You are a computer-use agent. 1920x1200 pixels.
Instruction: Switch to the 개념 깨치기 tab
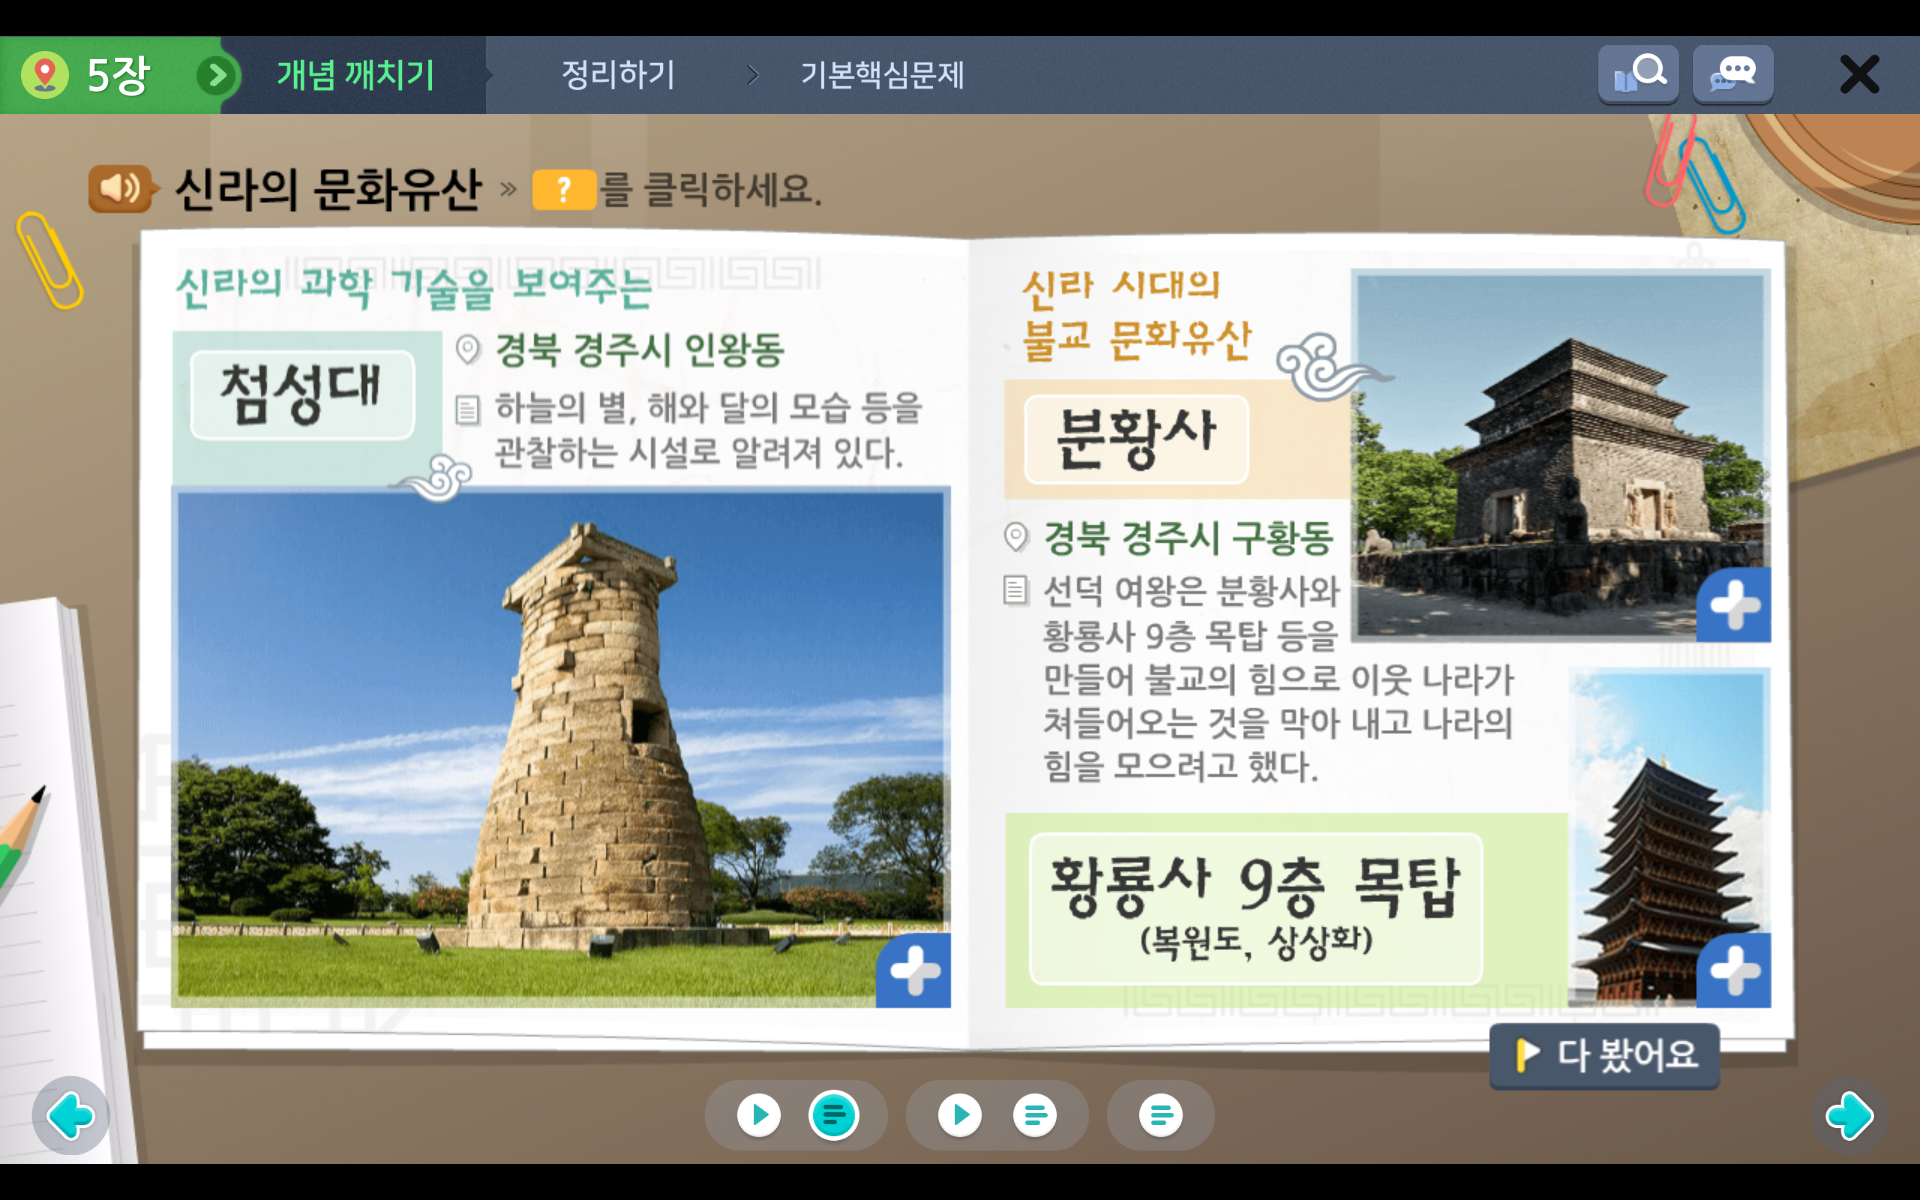(355, 75)
